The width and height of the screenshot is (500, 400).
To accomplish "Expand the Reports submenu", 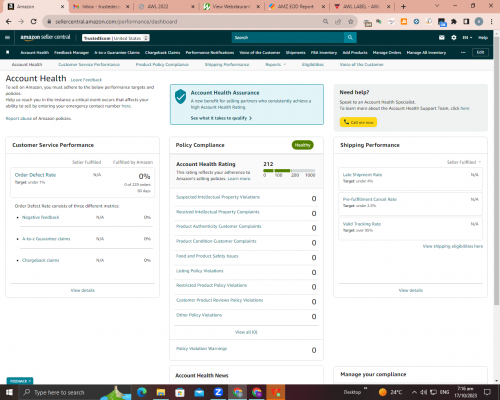I will point(276,64).
